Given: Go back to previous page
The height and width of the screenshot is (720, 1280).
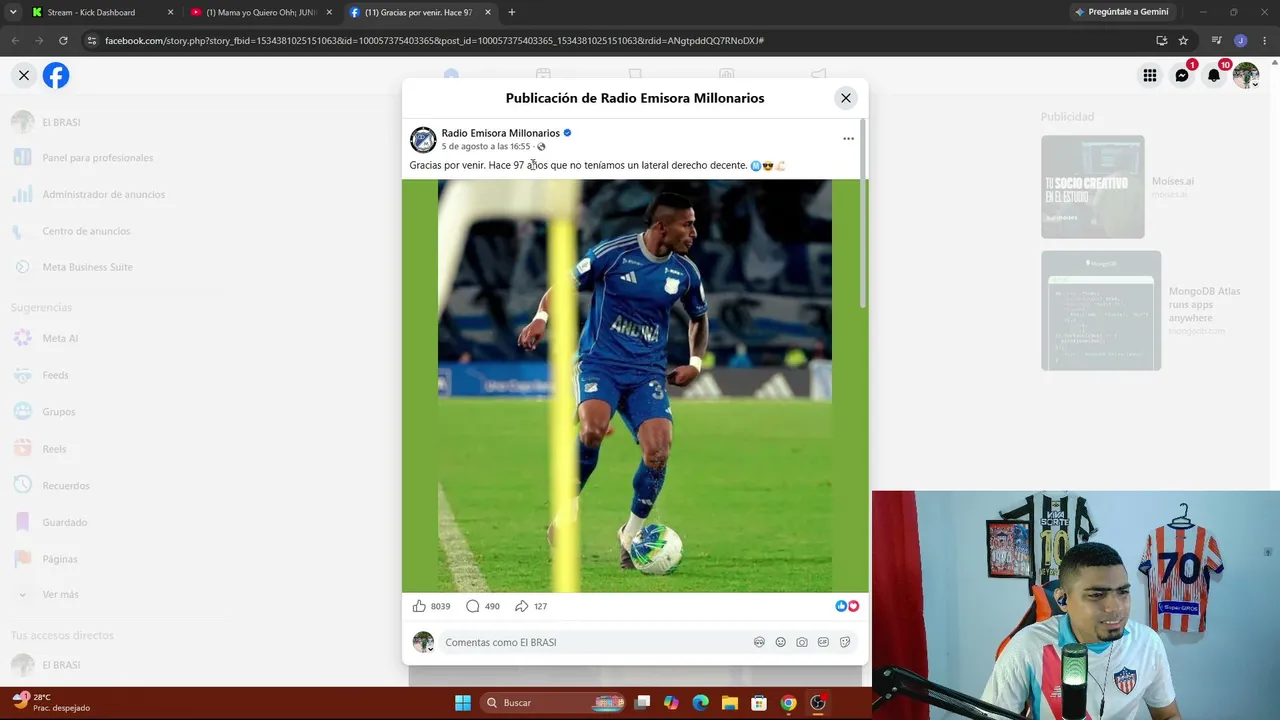Looking at the screenshot, I should pos(15,41).
